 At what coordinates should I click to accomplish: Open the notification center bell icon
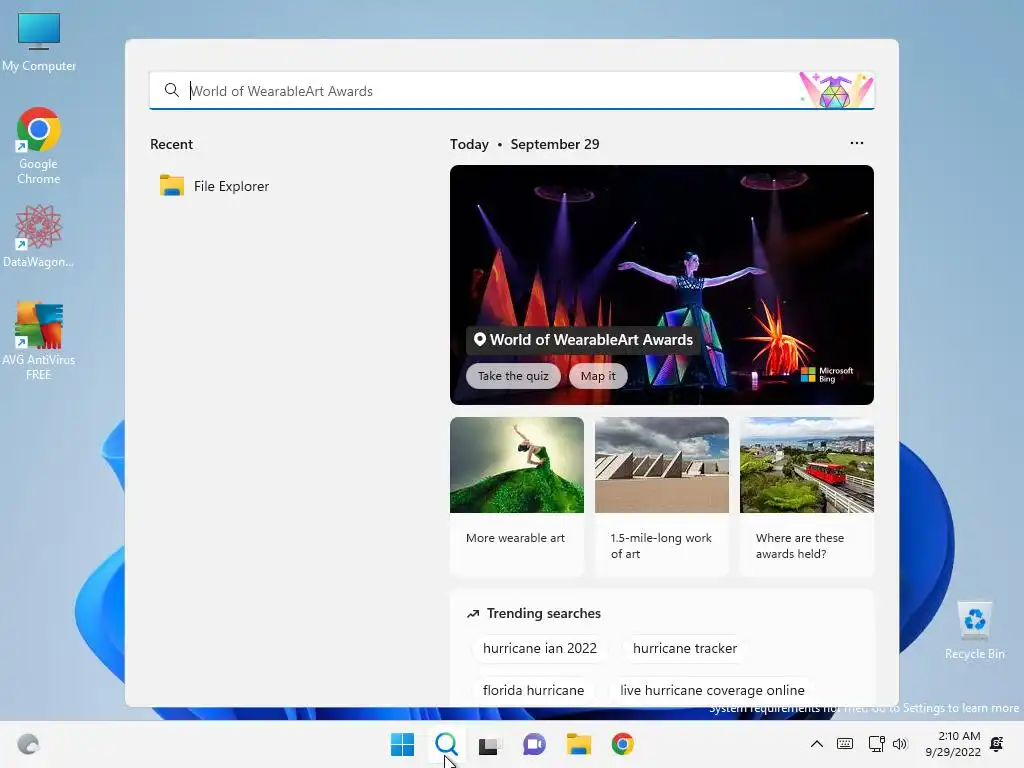point(997,744)
